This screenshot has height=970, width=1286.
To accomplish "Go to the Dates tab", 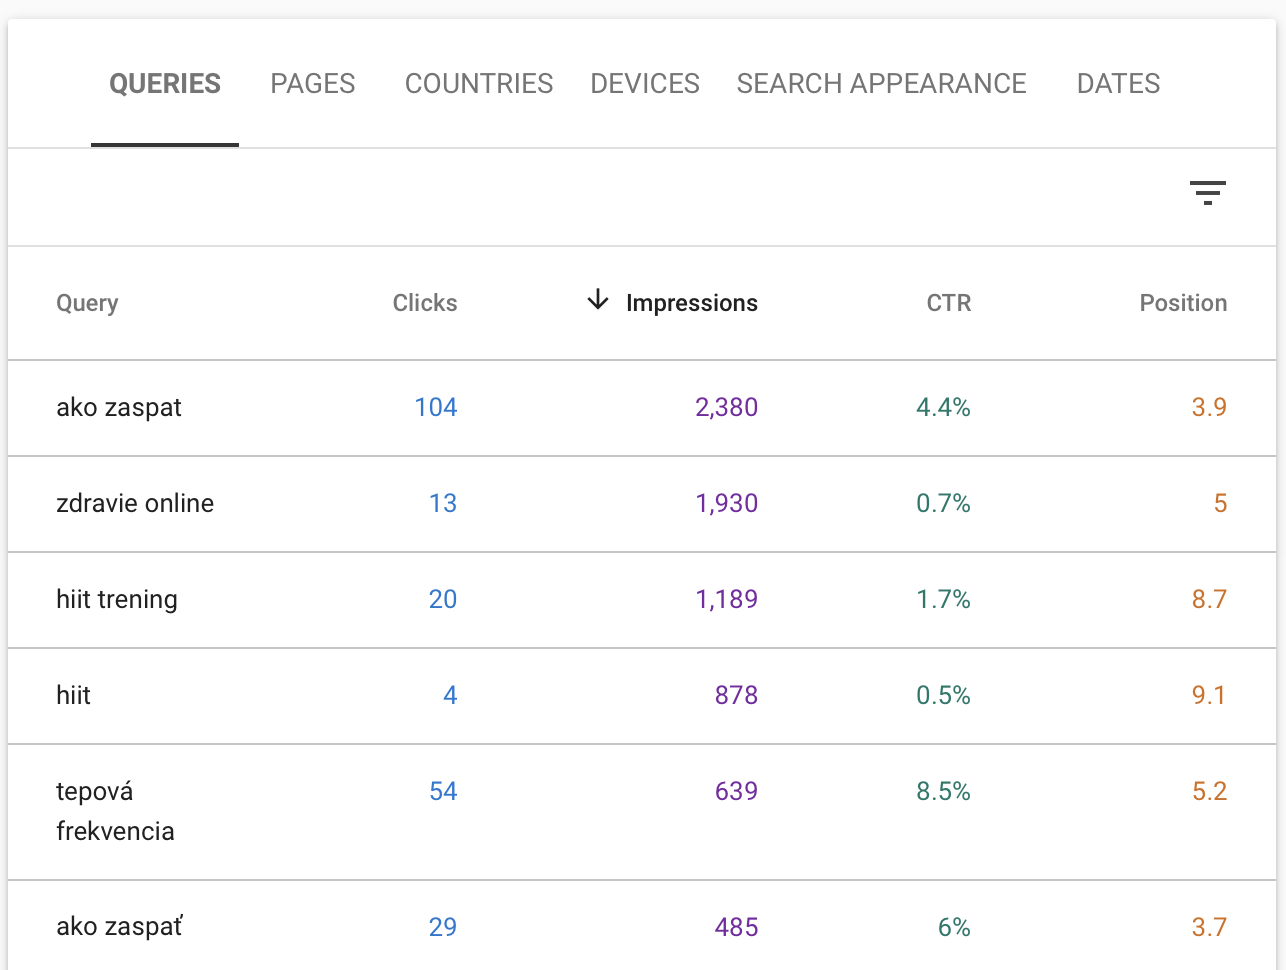I will pos(1118,84).
